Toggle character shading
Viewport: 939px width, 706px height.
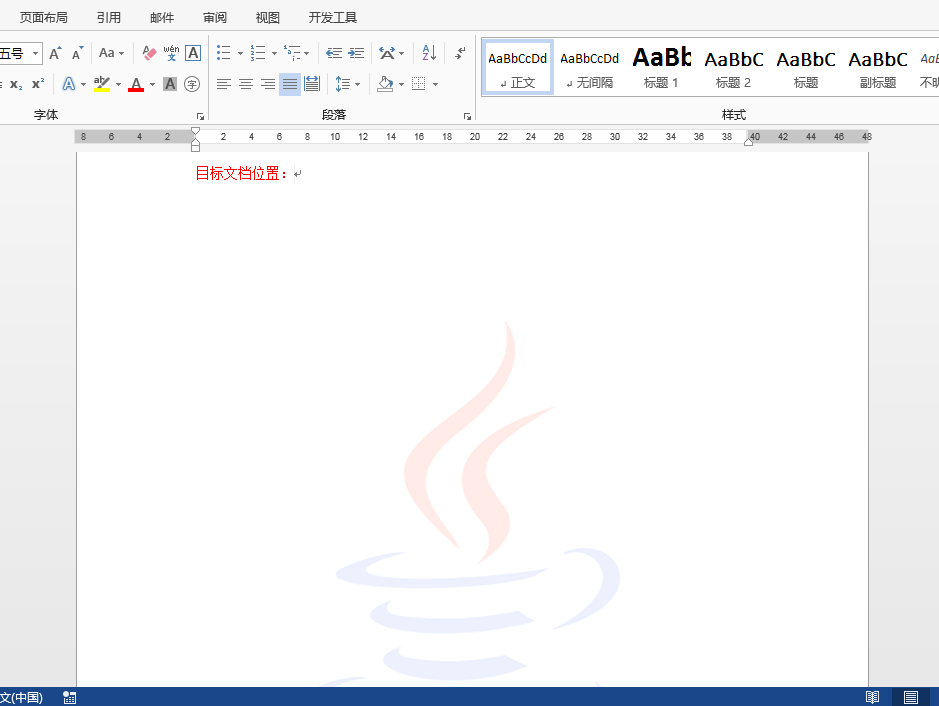170,84
